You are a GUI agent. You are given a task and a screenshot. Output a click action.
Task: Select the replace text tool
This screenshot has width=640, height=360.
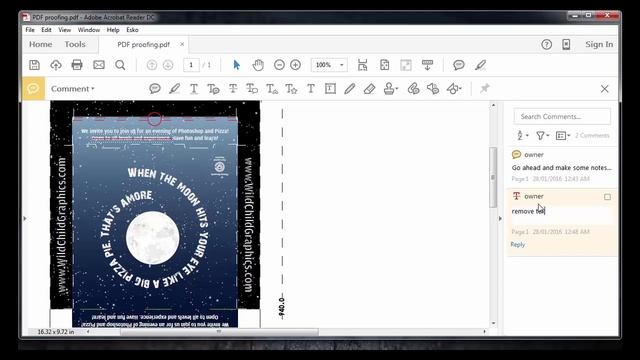click(x=252, y=89)
